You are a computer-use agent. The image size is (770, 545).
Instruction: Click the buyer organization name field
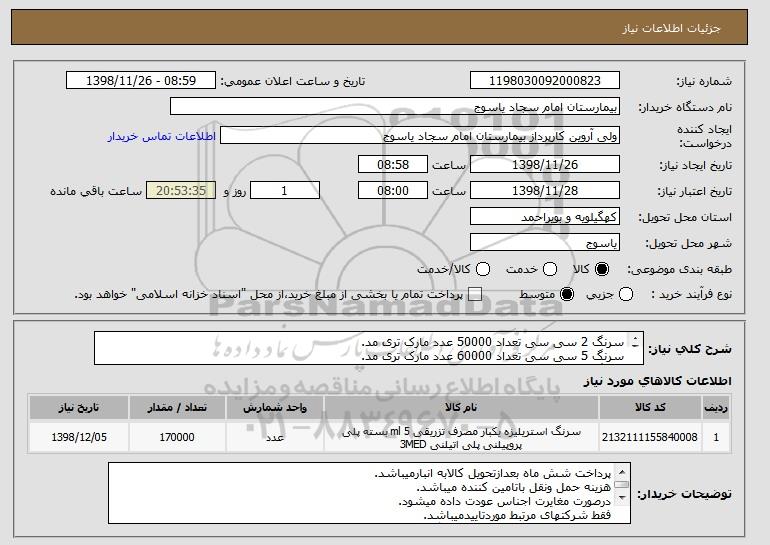coord(395,107)
